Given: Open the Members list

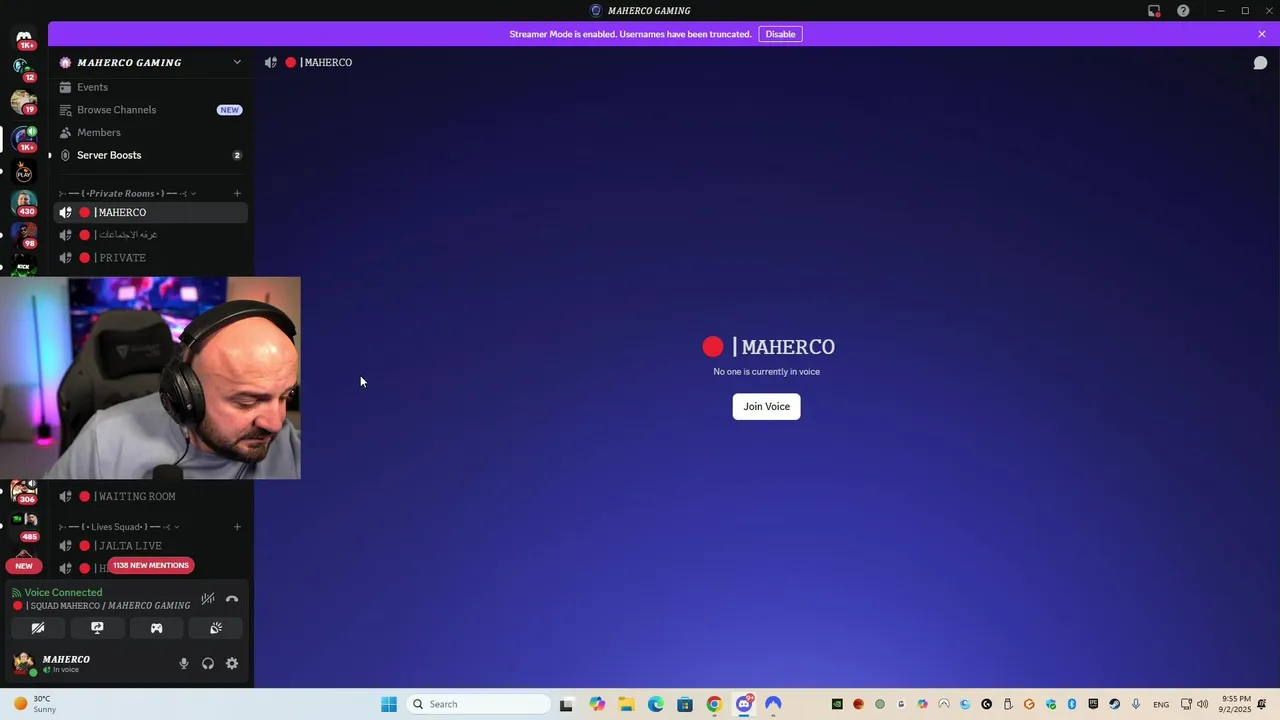Looking at the screenshot, I should tap(150, 132).
